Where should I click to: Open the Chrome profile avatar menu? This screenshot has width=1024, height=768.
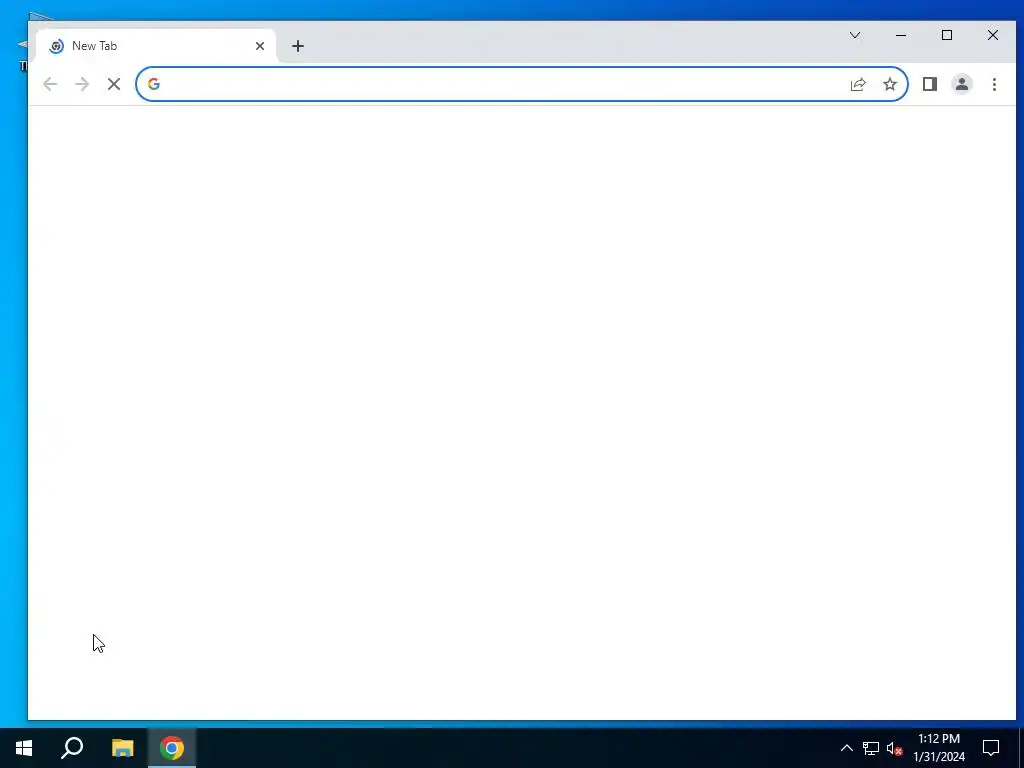coord(961,84)
